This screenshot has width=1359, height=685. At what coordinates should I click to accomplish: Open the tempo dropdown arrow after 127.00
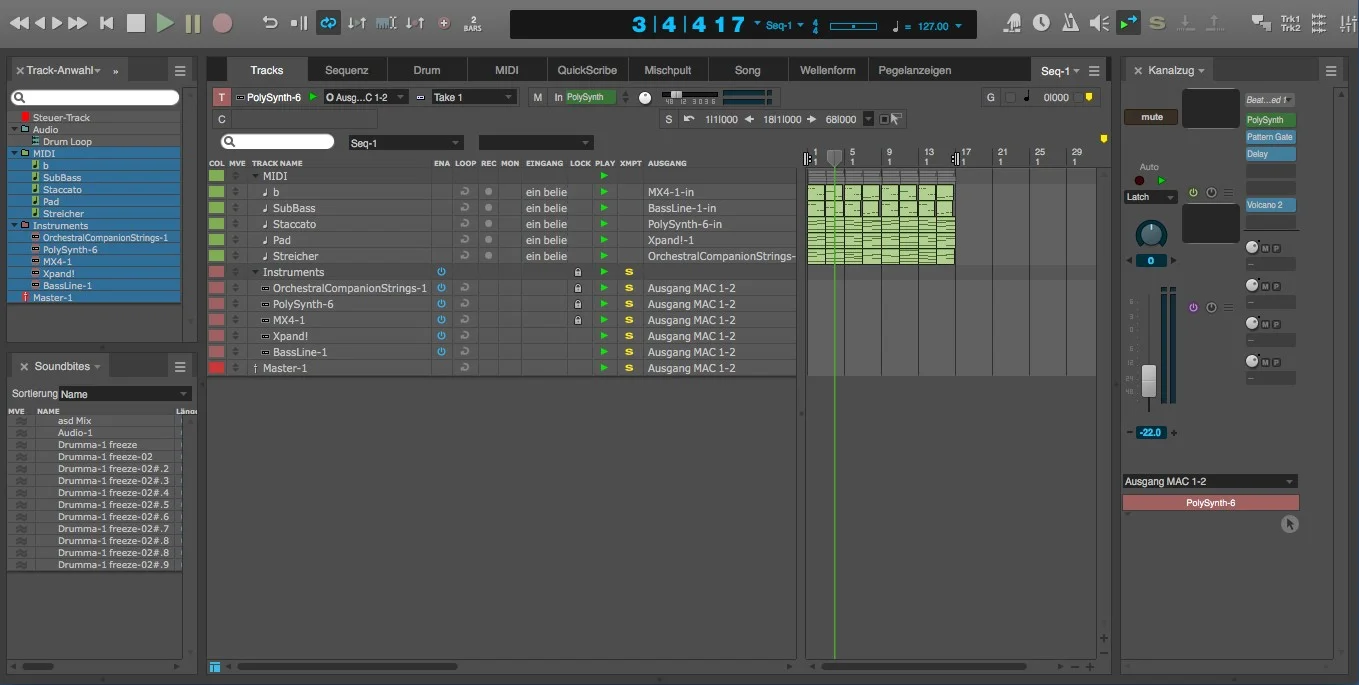click(x=959, y=26)
